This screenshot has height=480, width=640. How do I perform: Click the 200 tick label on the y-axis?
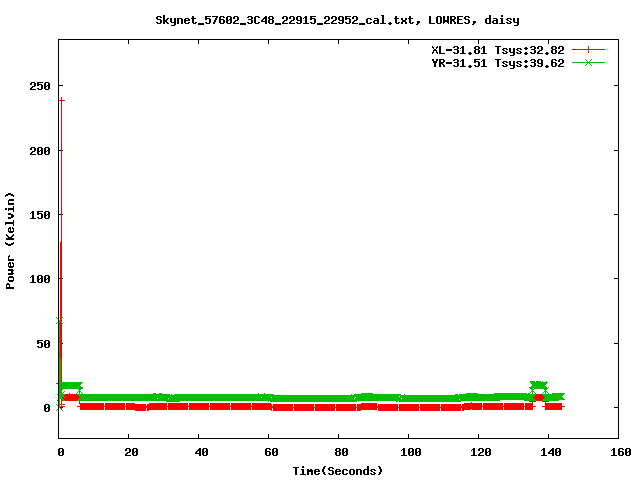pos(39,150)
